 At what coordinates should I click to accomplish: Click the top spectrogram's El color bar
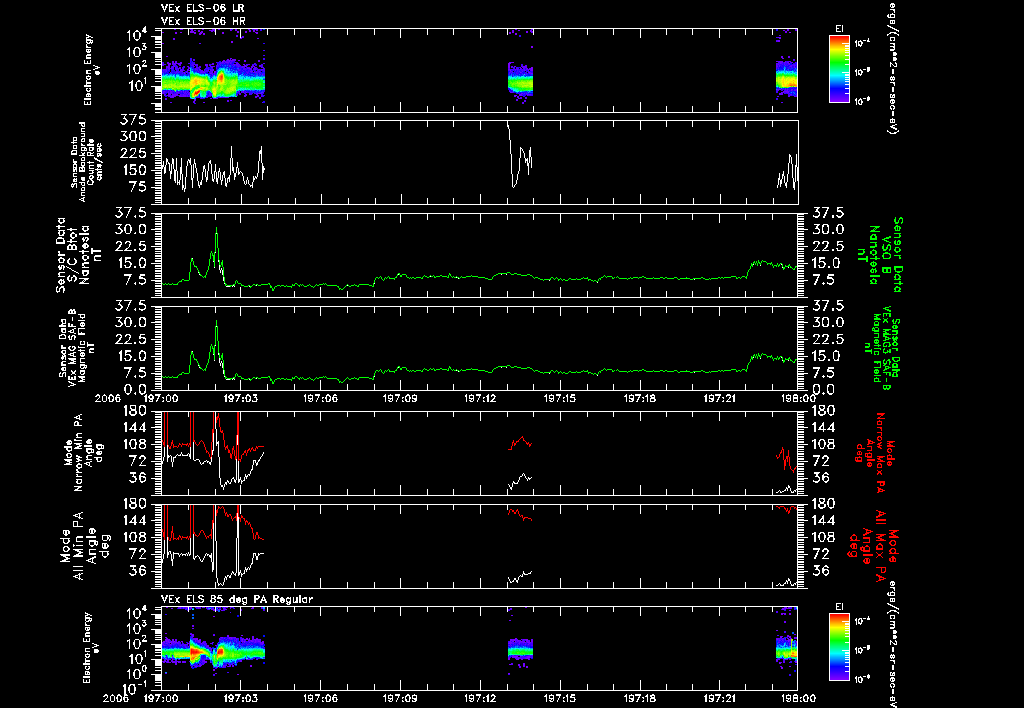[x=839, y=69]
